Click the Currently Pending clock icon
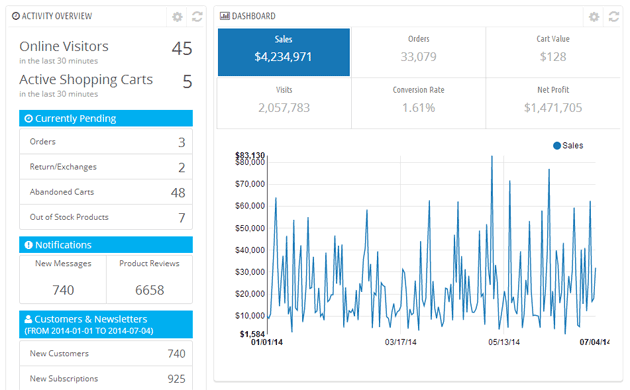 (29, 118)
